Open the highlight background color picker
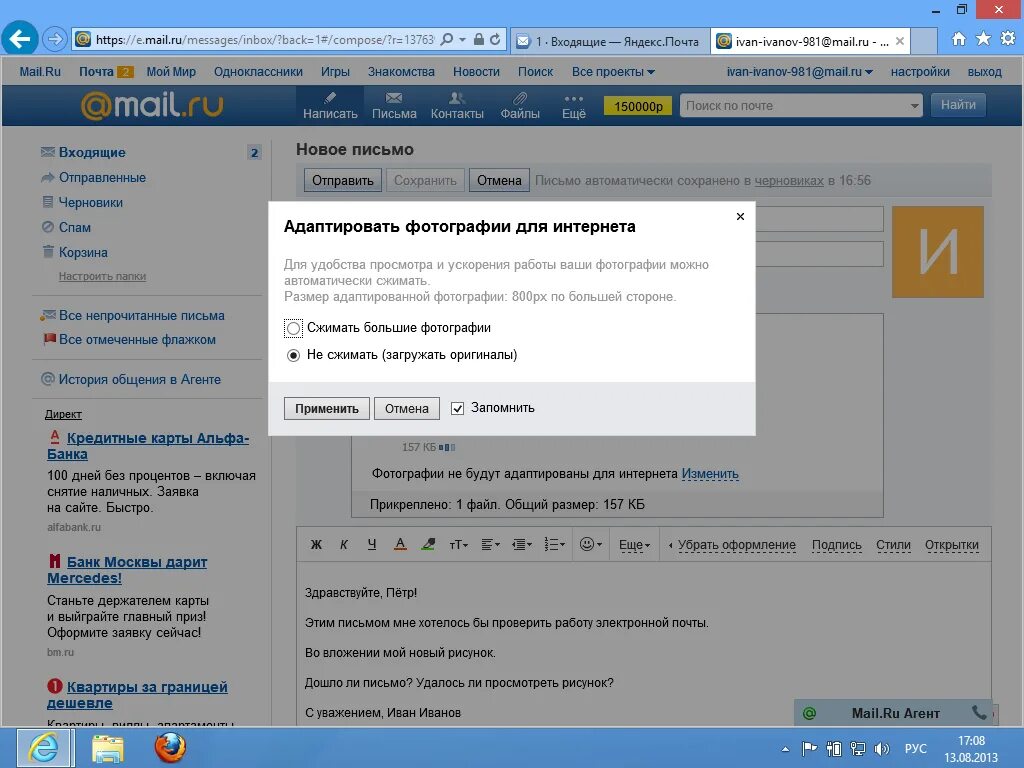Image resolution: width=1024 pixels, height=768 pixels. (428, 545)
